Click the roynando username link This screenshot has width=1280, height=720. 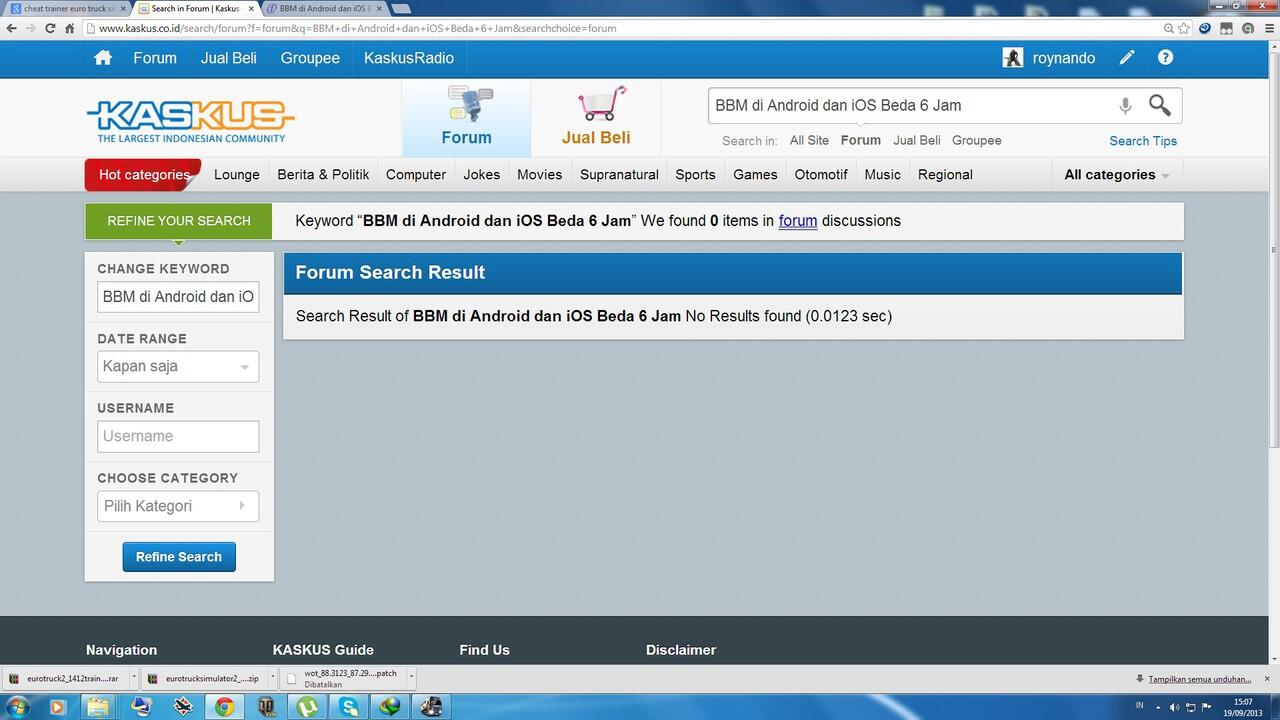pyautogui.click(x=1064, y=58)
